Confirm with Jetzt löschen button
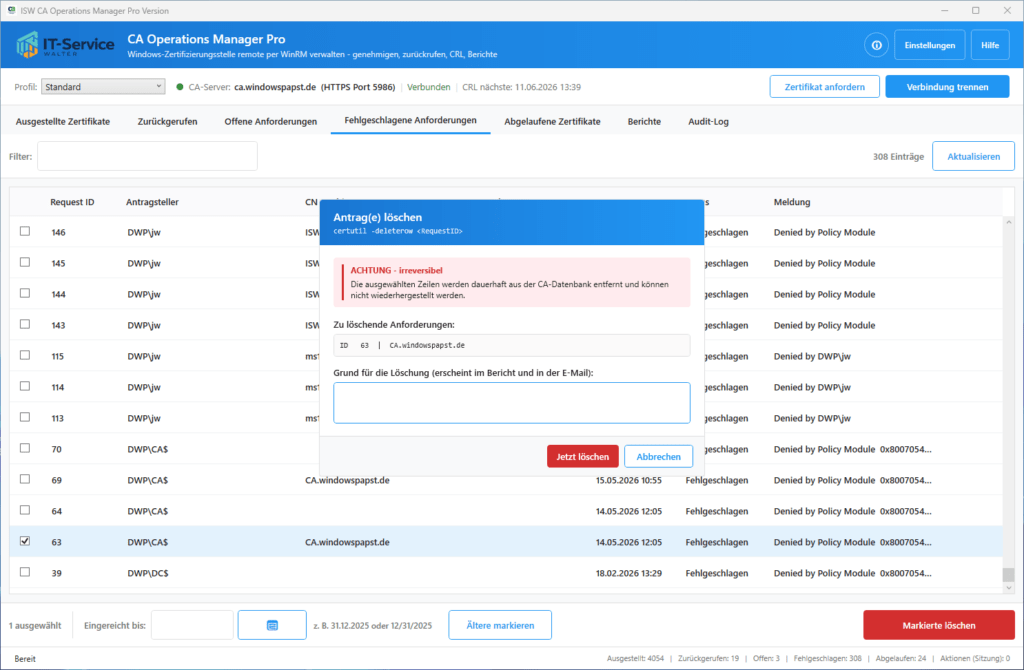 click(x=583, y=456)
